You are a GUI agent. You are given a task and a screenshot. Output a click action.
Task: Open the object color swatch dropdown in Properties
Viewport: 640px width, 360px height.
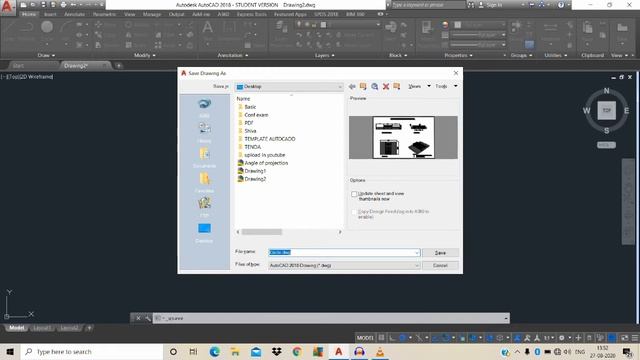478,25
